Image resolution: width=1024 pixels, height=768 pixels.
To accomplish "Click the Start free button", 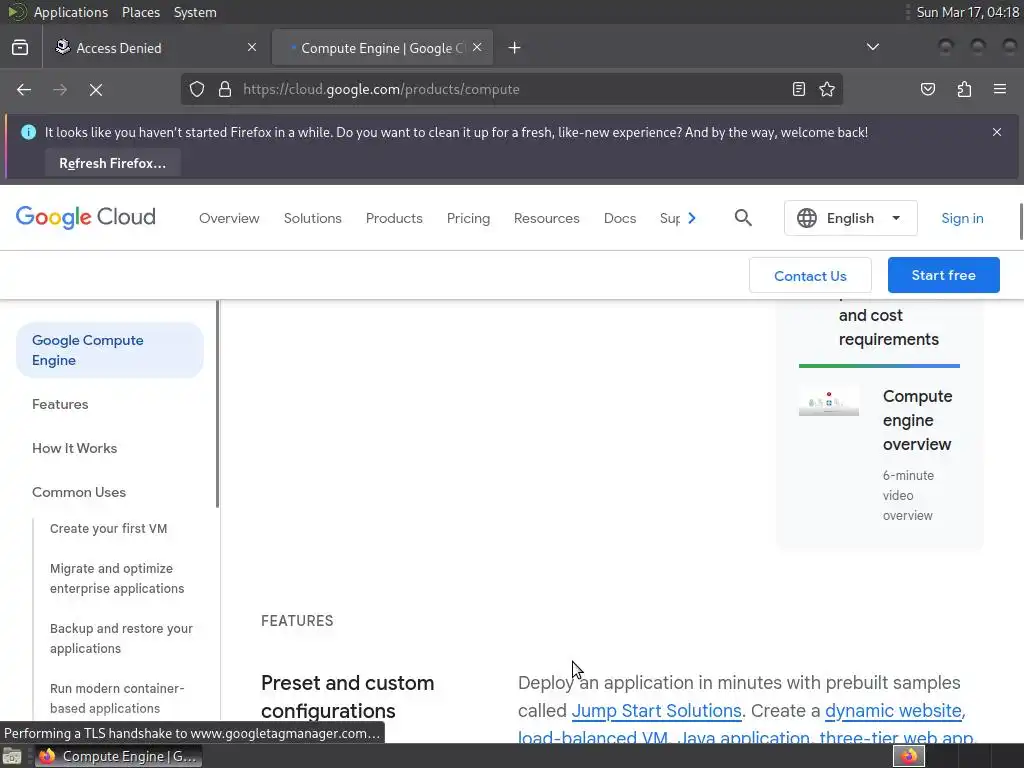I will 944,275.
